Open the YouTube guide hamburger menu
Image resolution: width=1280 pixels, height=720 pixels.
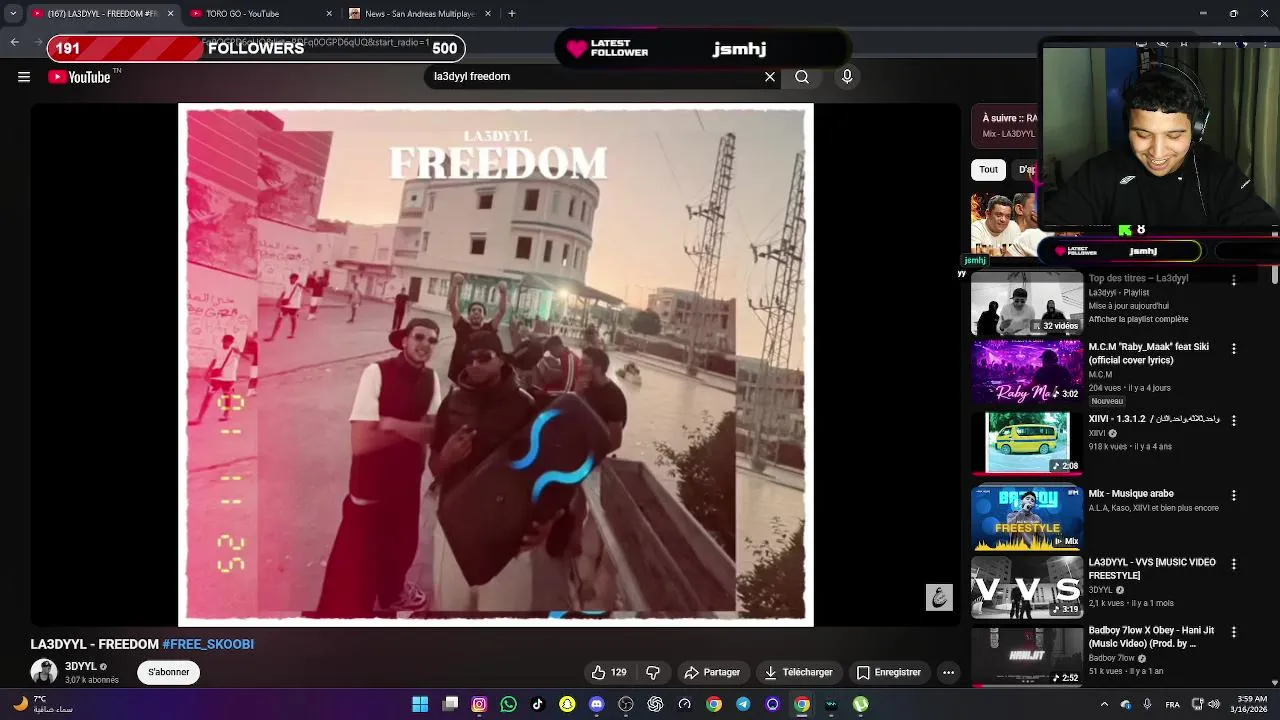(24, 77)
